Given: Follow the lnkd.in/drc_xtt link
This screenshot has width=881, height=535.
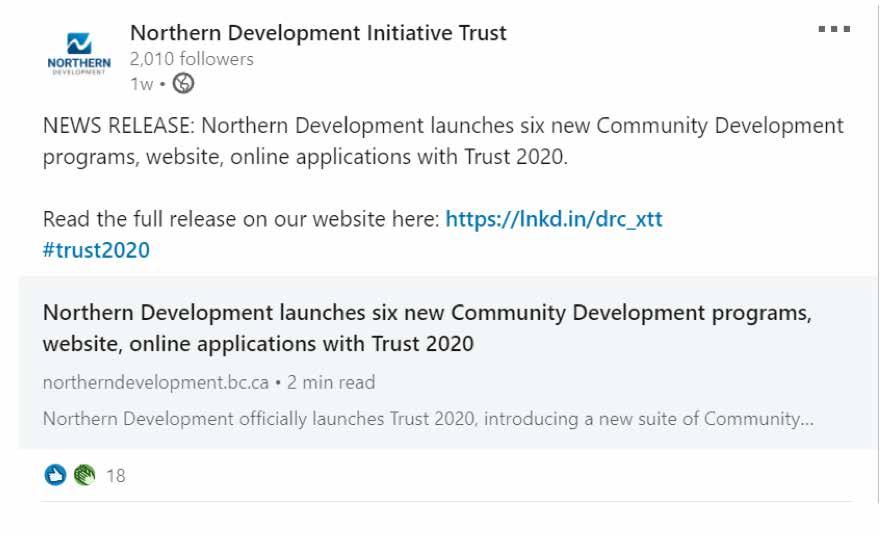Looking at the screenshot, I should [x=554, y=219].
